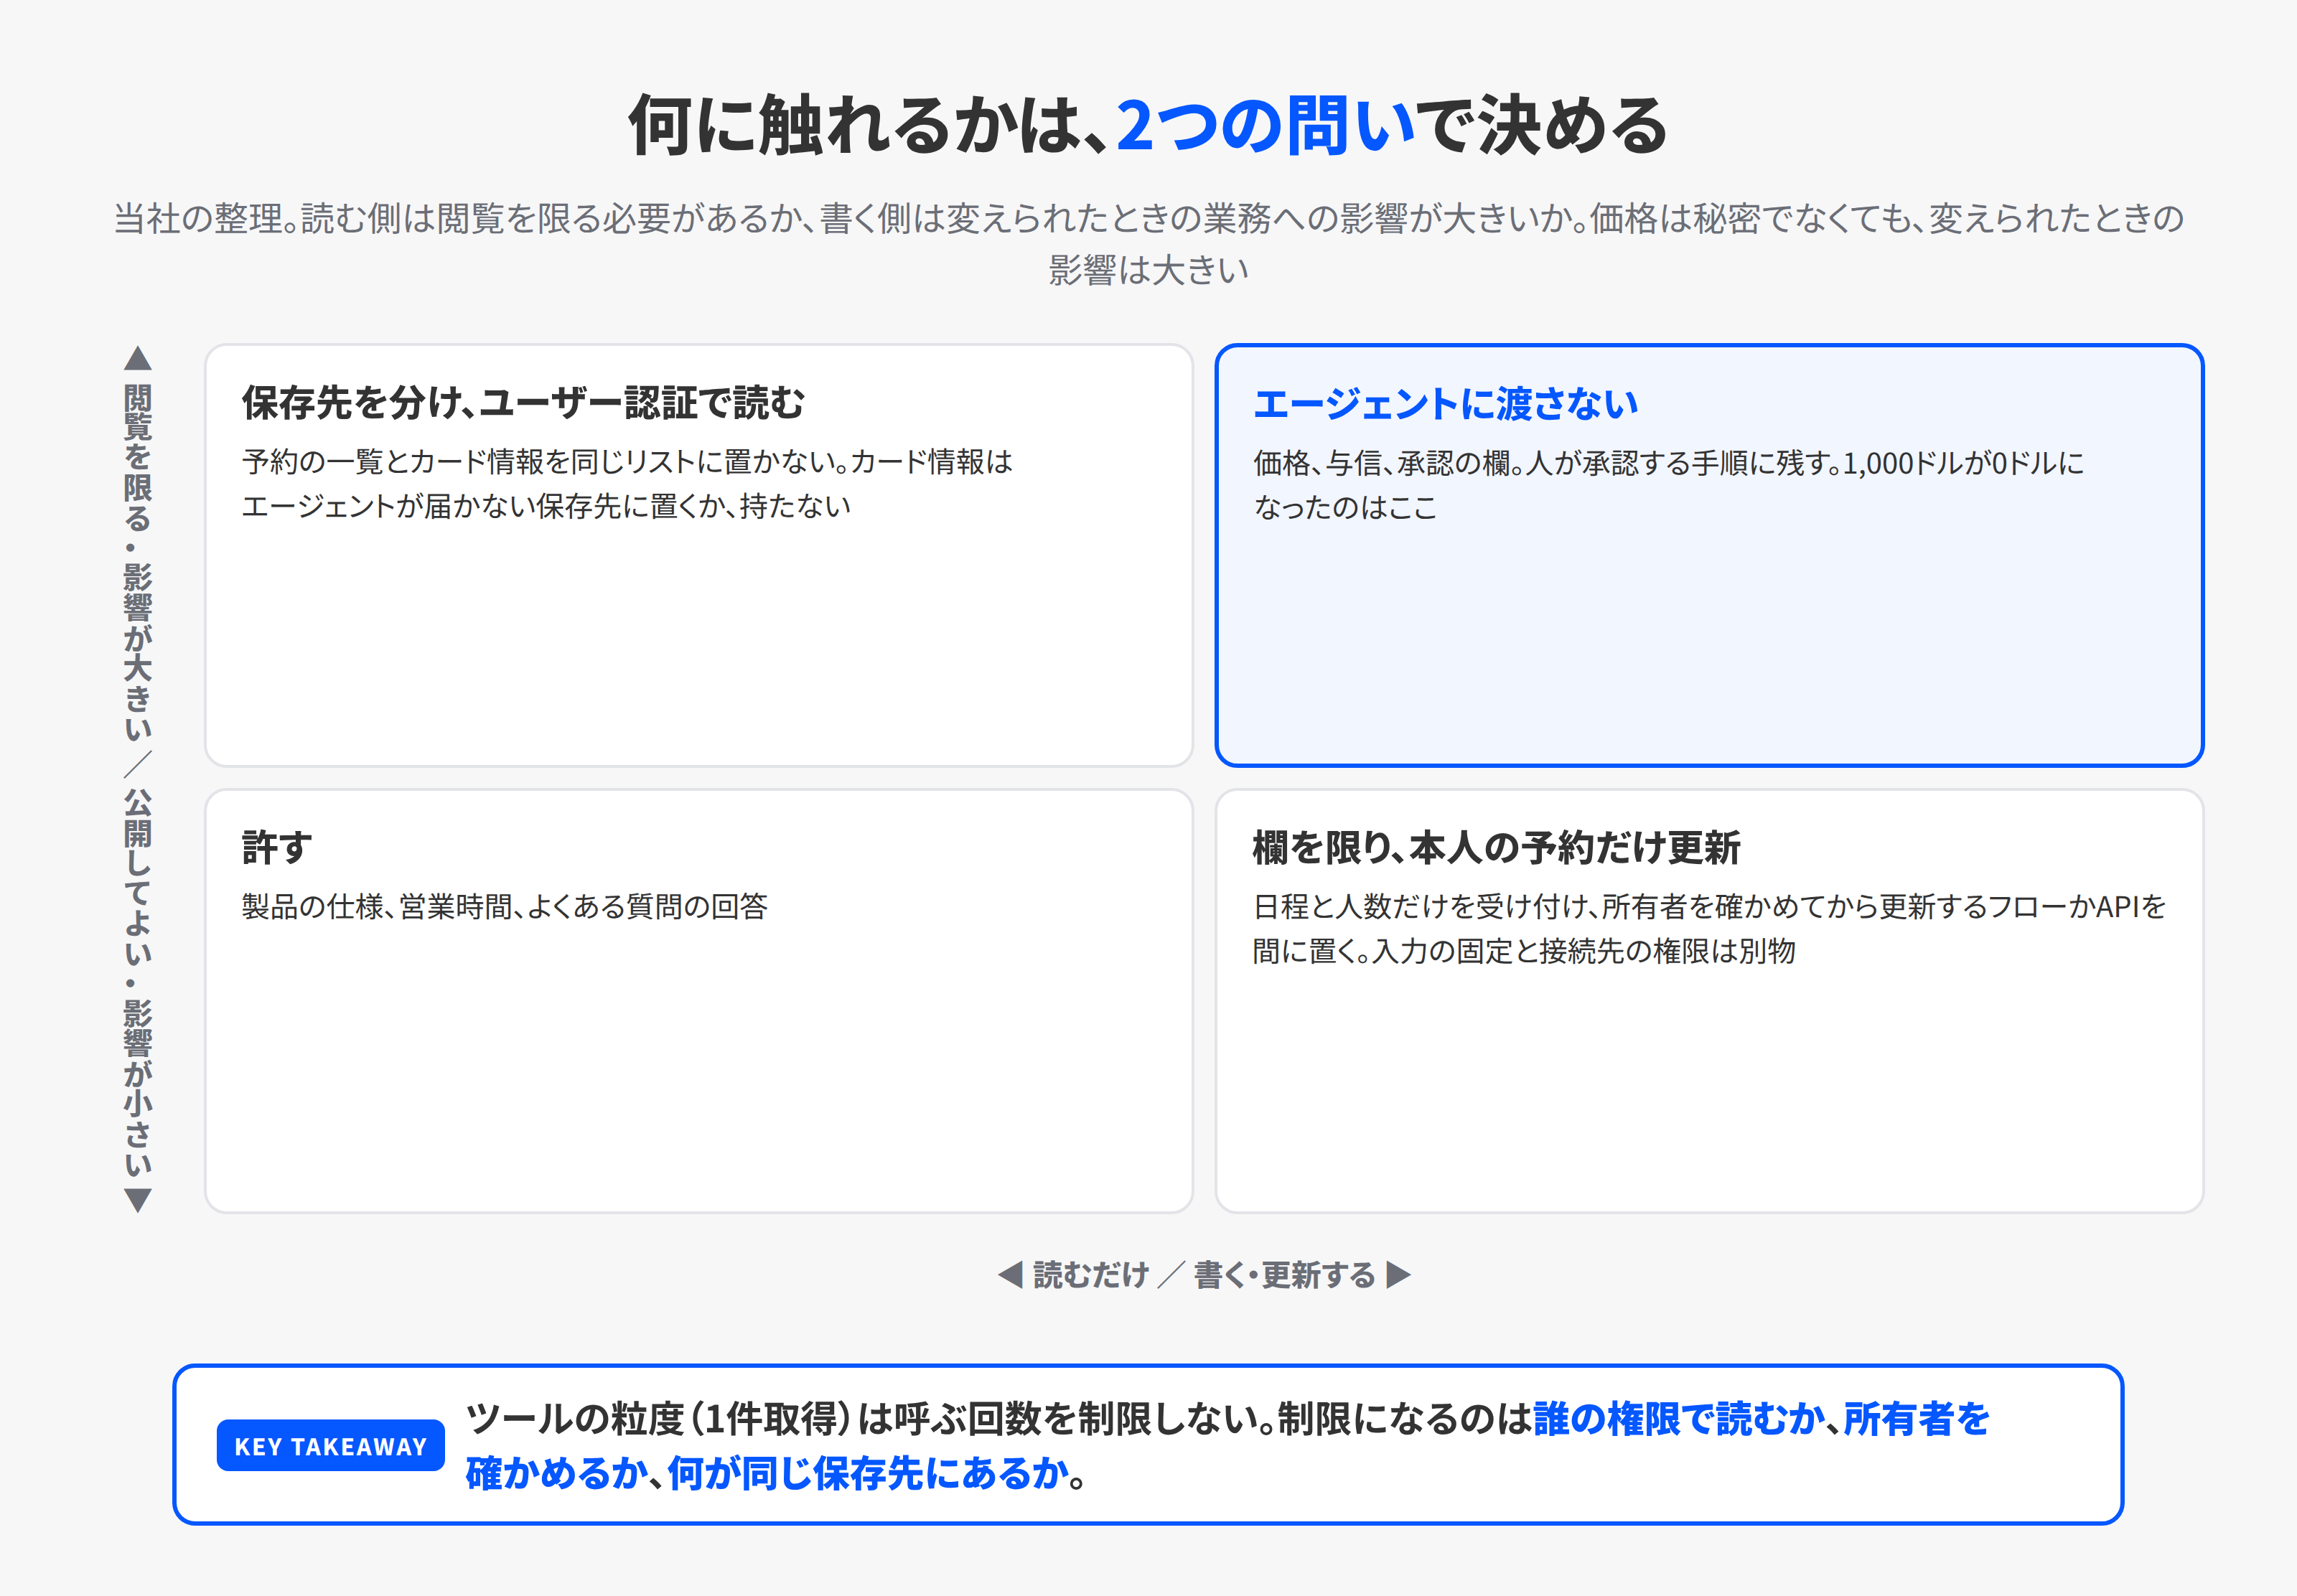Click the right arrow beside 書く・更新する
Screen dimensions: 2297x1596
pos(1398,1275)
